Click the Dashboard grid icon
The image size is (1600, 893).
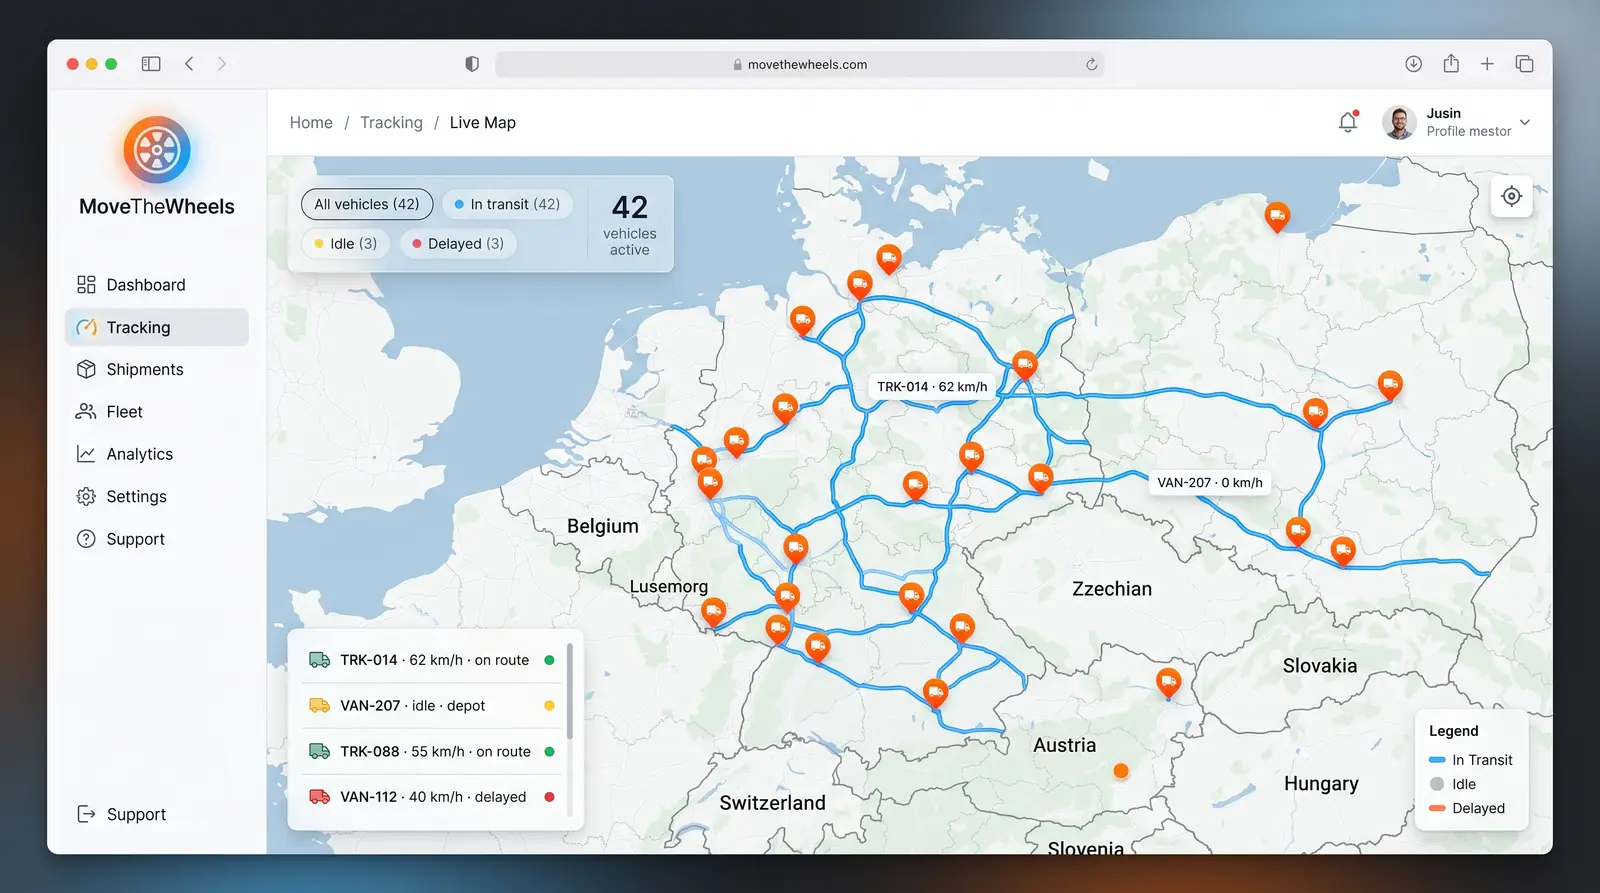point(86,285)
